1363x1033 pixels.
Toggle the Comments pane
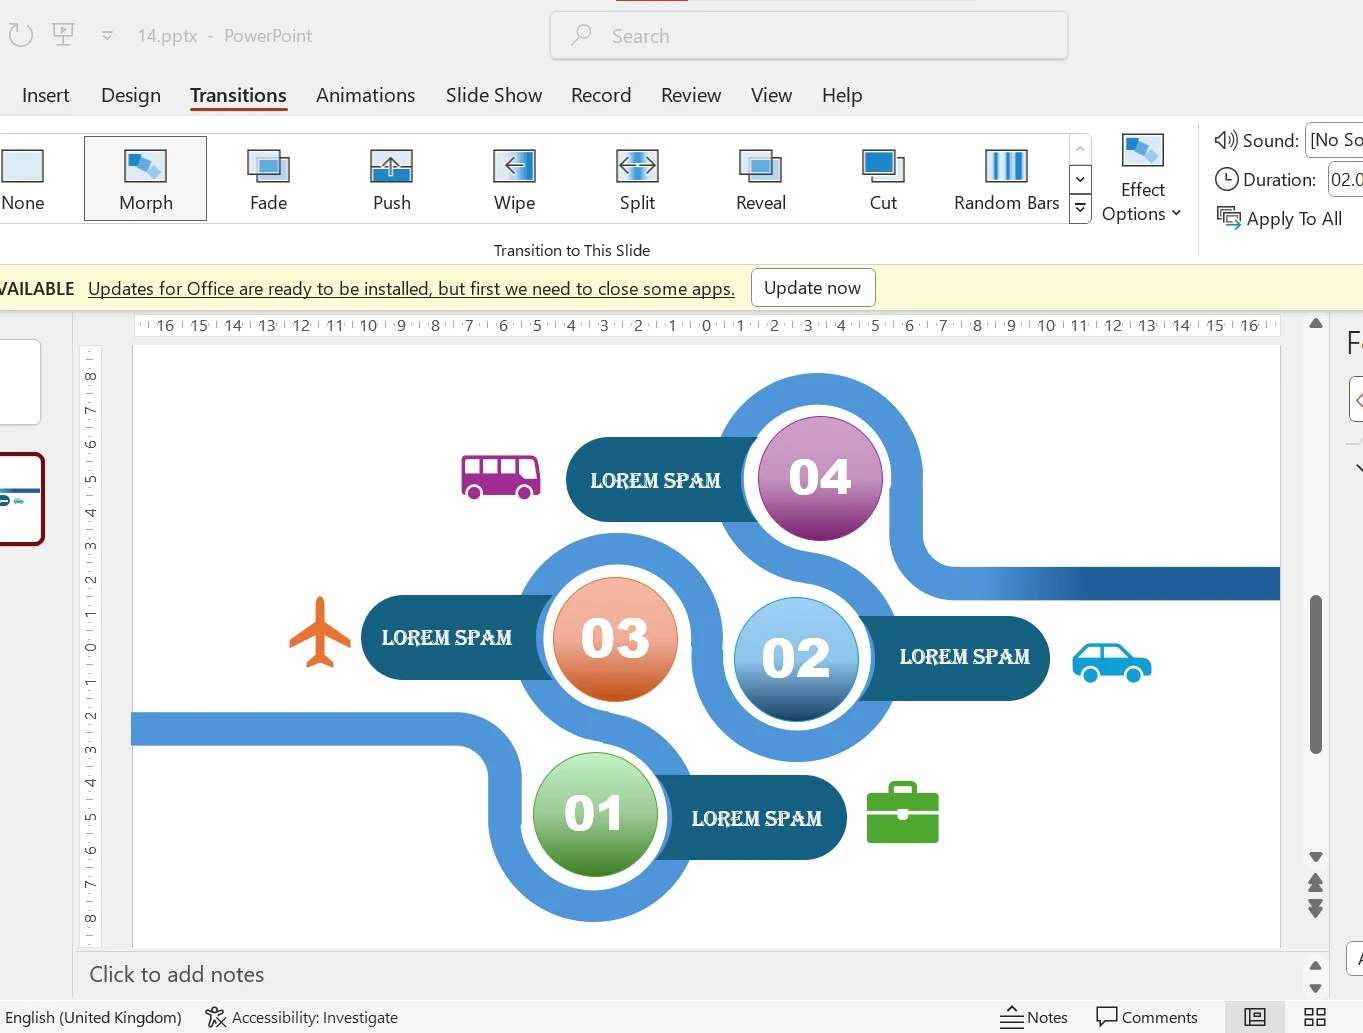1146,1017
